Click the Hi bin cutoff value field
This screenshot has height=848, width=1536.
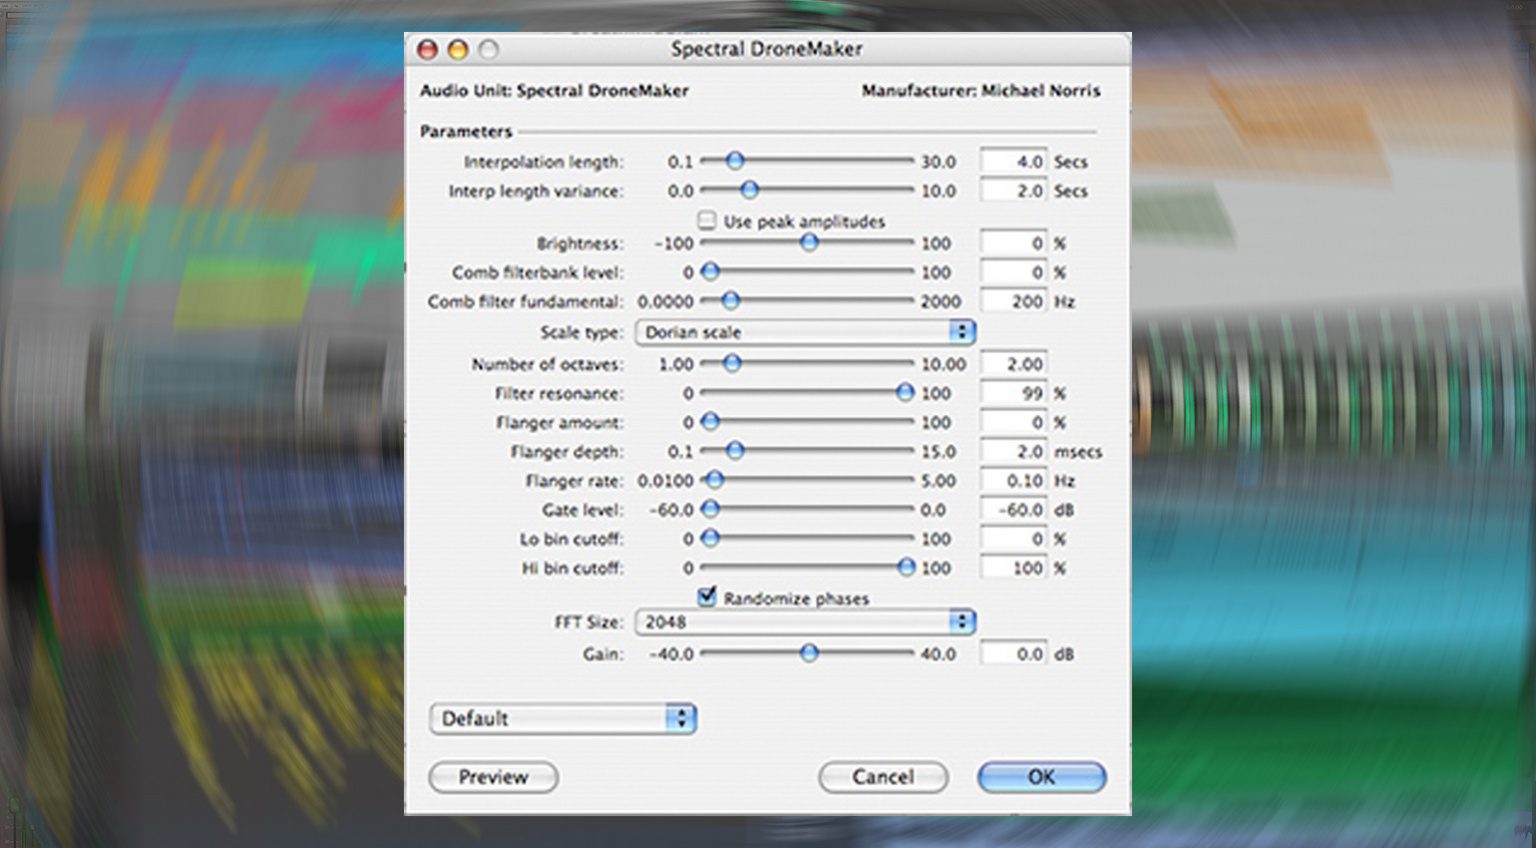pos(1013,567)
